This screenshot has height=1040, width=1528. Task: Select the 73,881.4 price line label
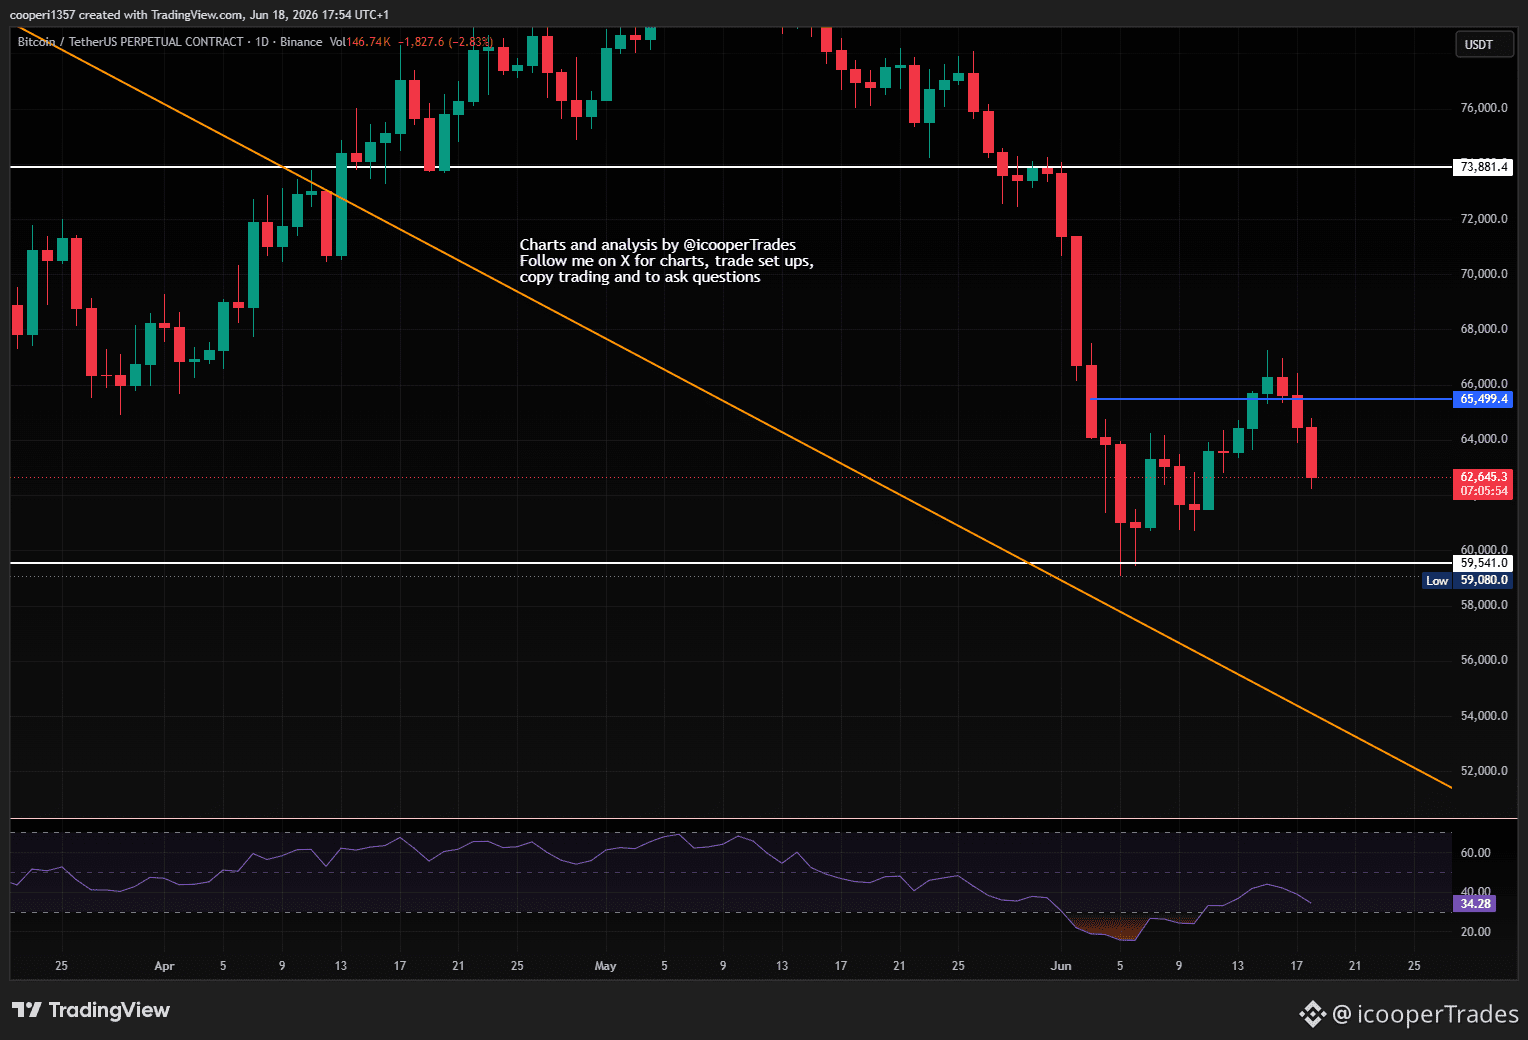pyautogui.click(x=1482, y=167)
